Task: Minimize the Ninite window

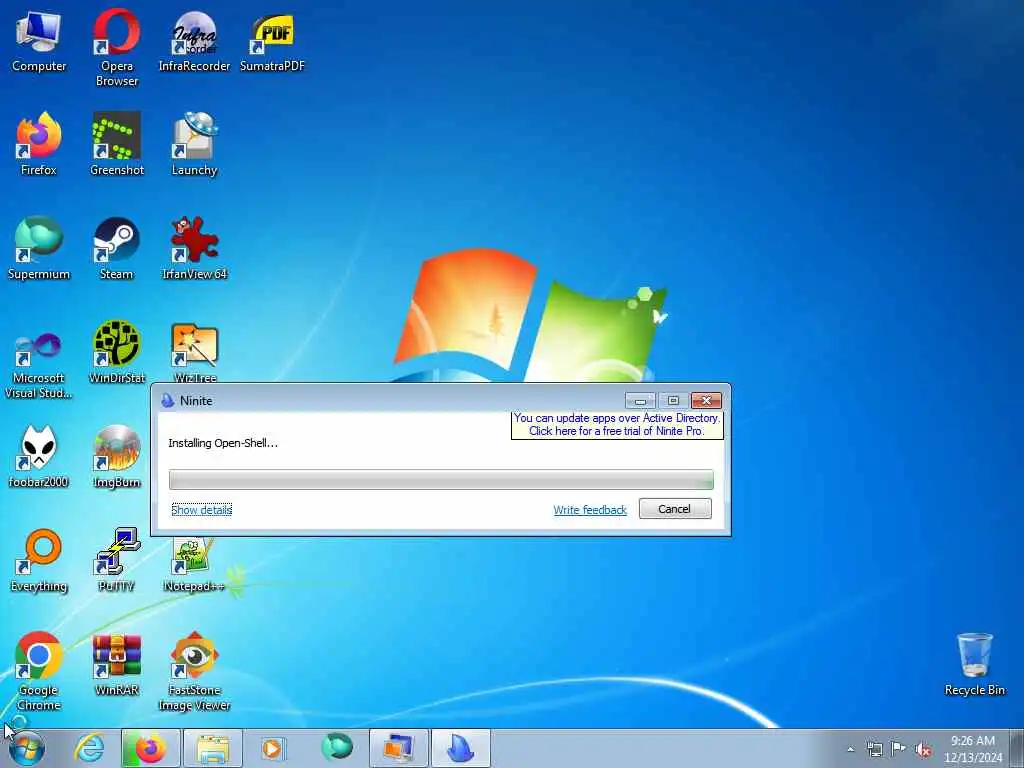Action: pyautogui.click(x=640, y=400)
